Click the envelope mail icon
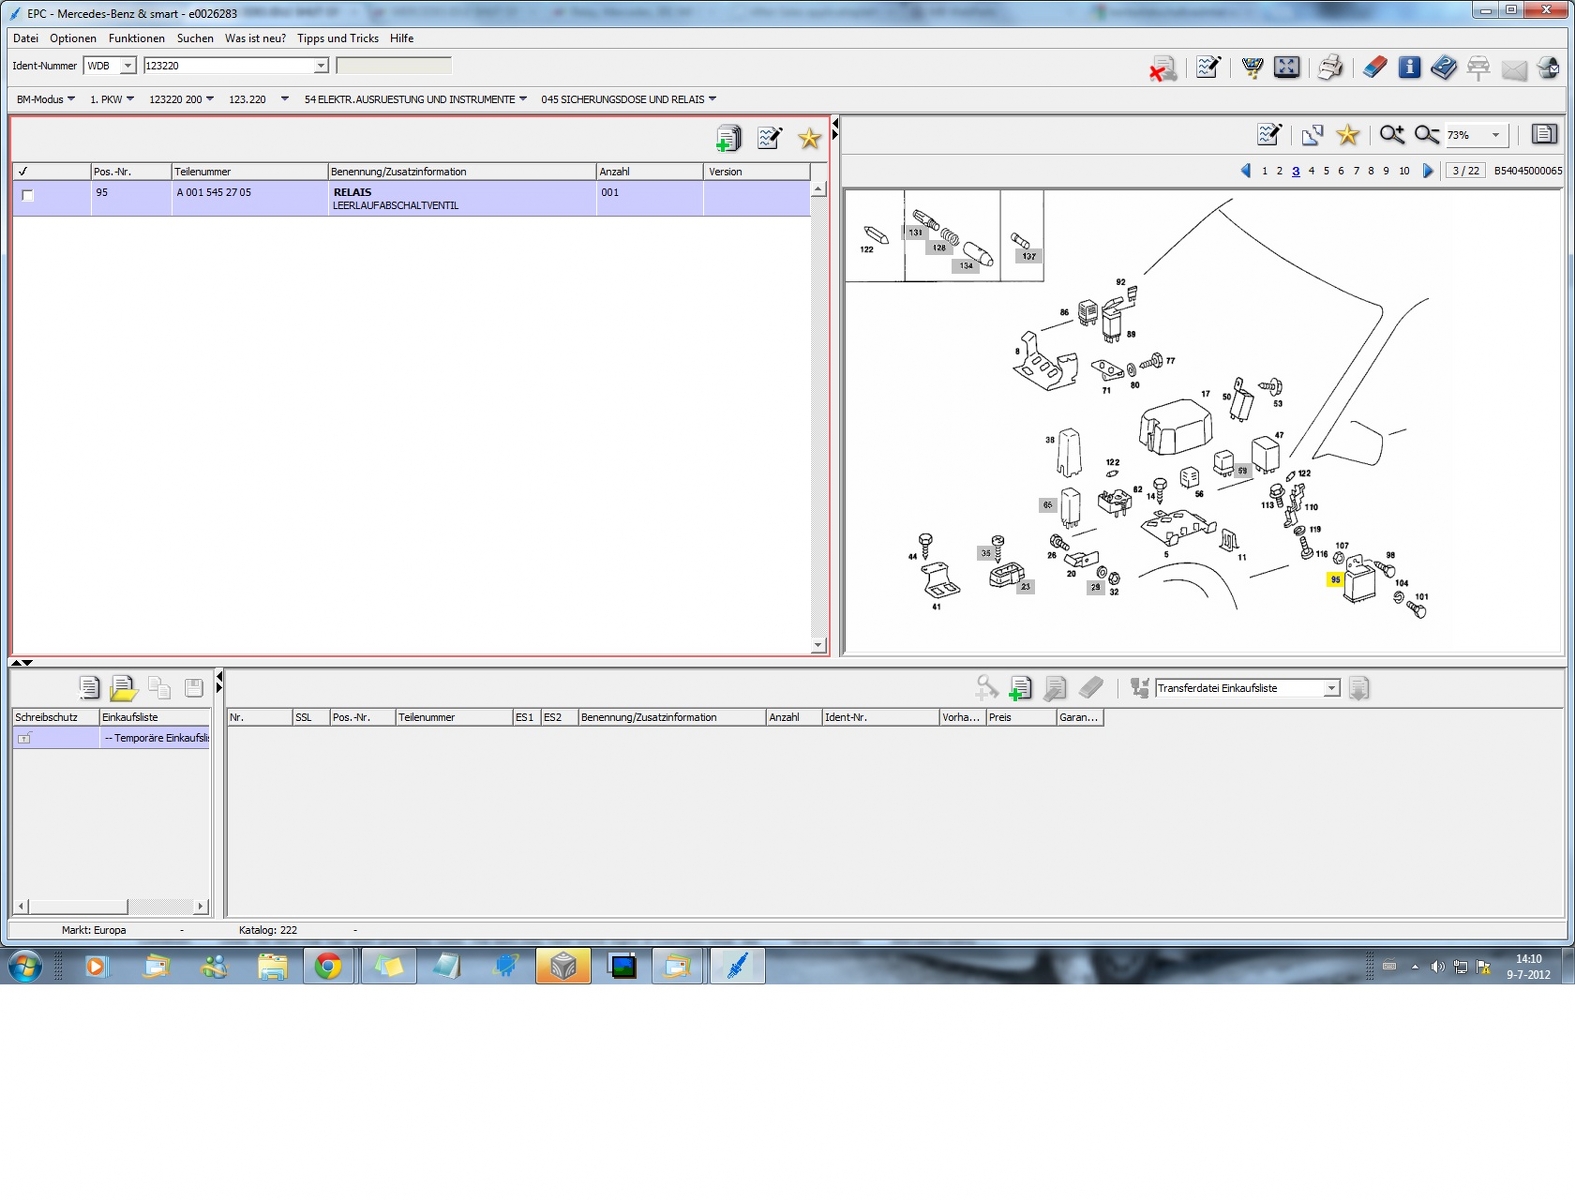 [x=1514, y=69]
